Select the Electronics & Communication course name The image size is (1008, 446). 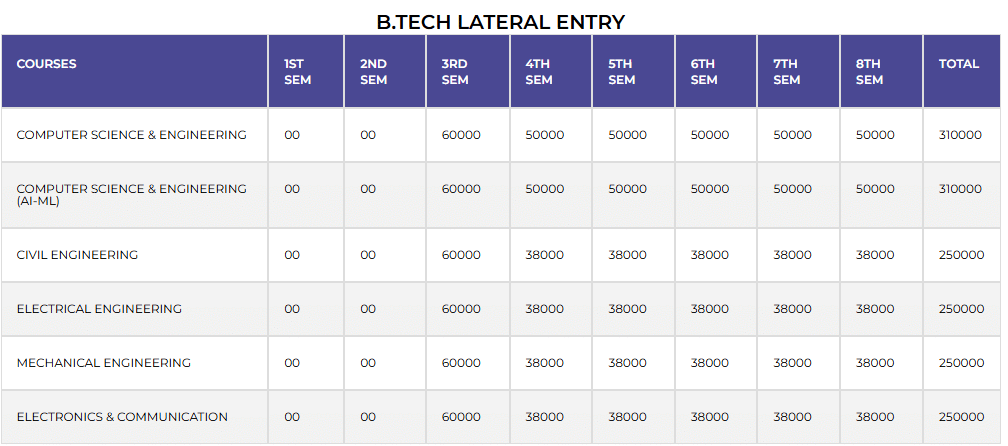(122, 417)
